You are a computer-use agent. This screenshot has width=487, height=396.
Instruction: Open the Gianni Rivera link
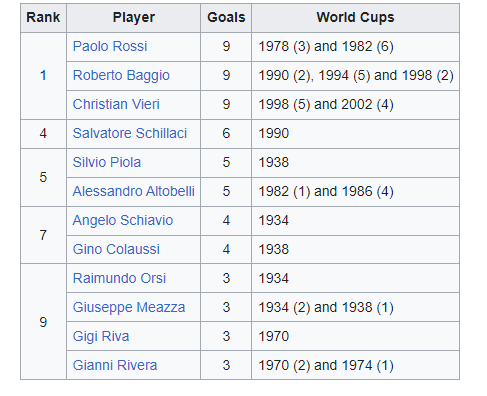[x=115, y=365]
